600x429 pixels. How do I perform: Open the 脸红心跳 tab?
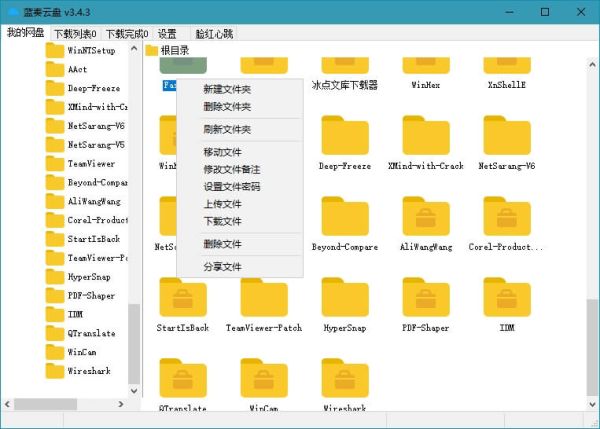pyautogui.click(x=214, y=34)
